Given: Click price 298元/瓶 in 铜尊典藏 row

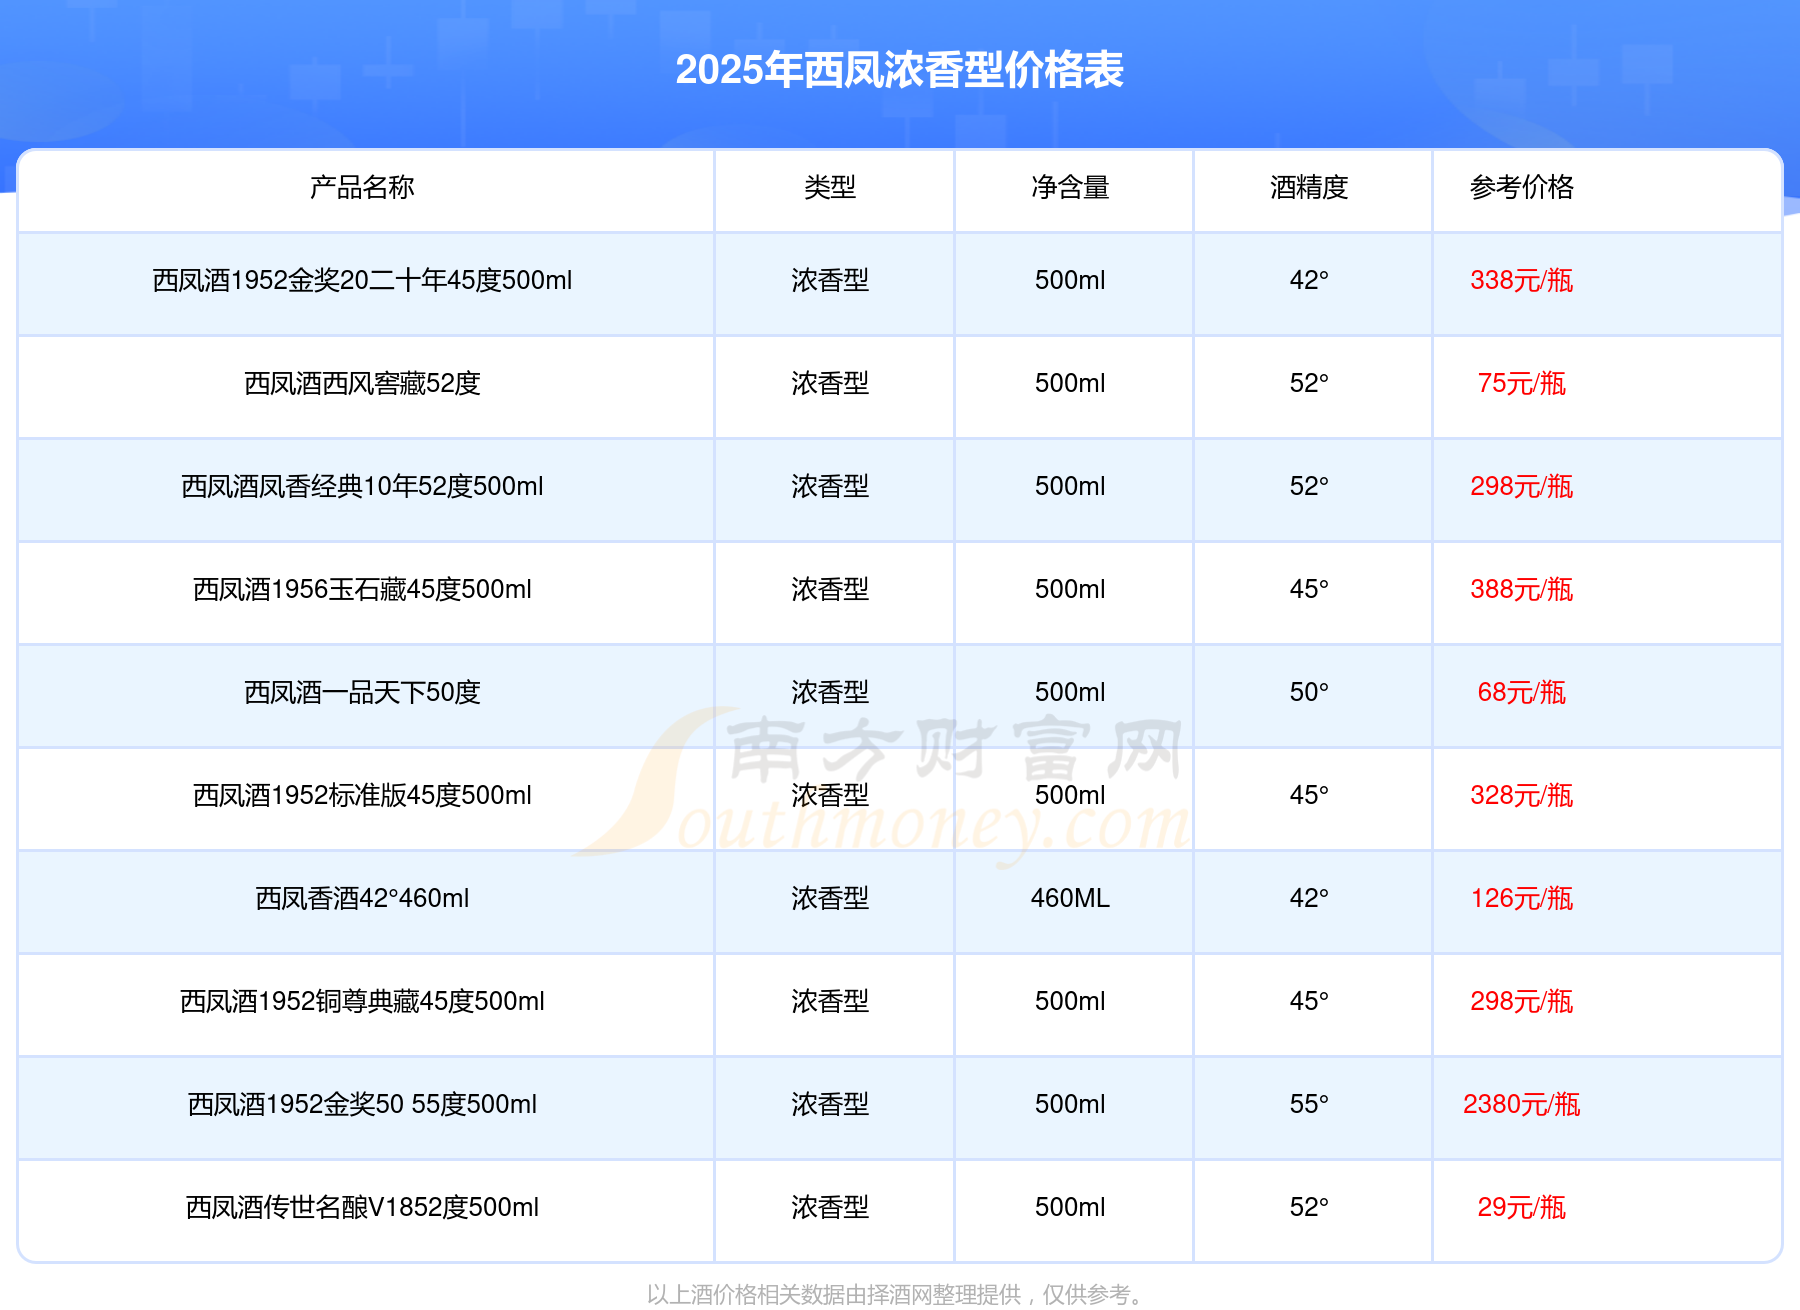Looking at the screenshot, I should (x=1521, y=1001).
